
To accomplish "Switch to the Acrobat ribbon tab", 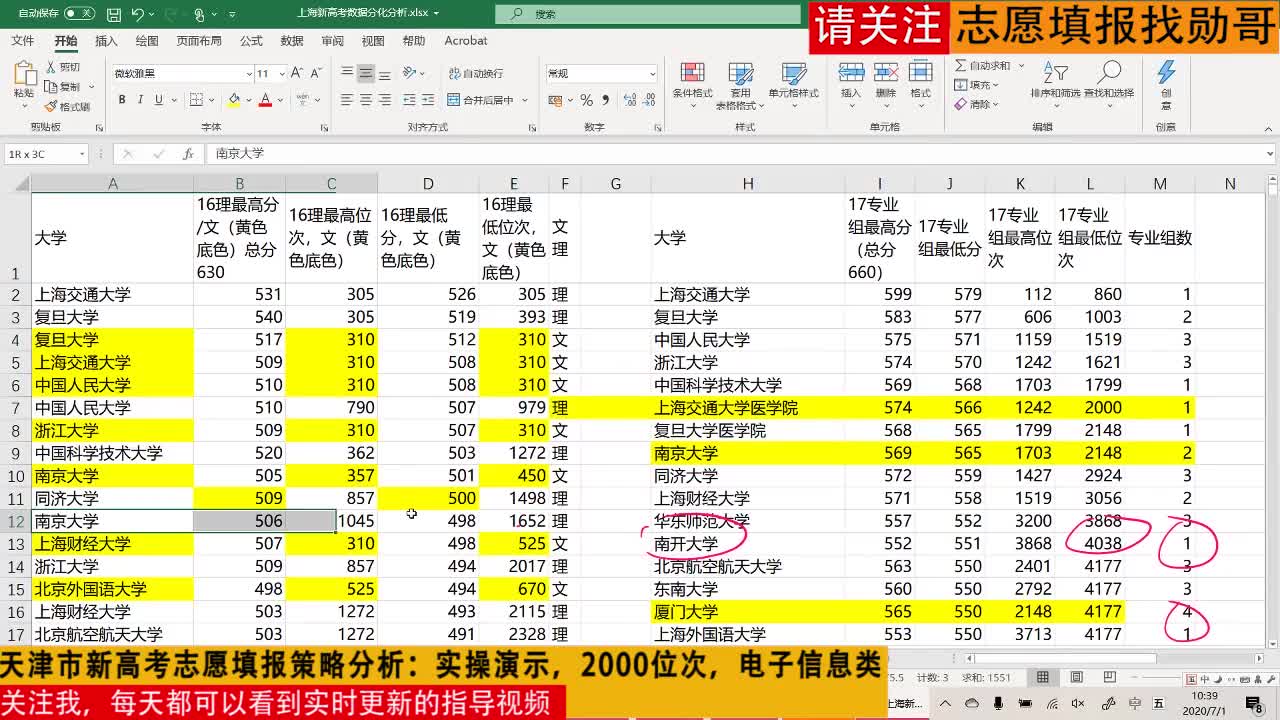I will [x=466, y=41].
